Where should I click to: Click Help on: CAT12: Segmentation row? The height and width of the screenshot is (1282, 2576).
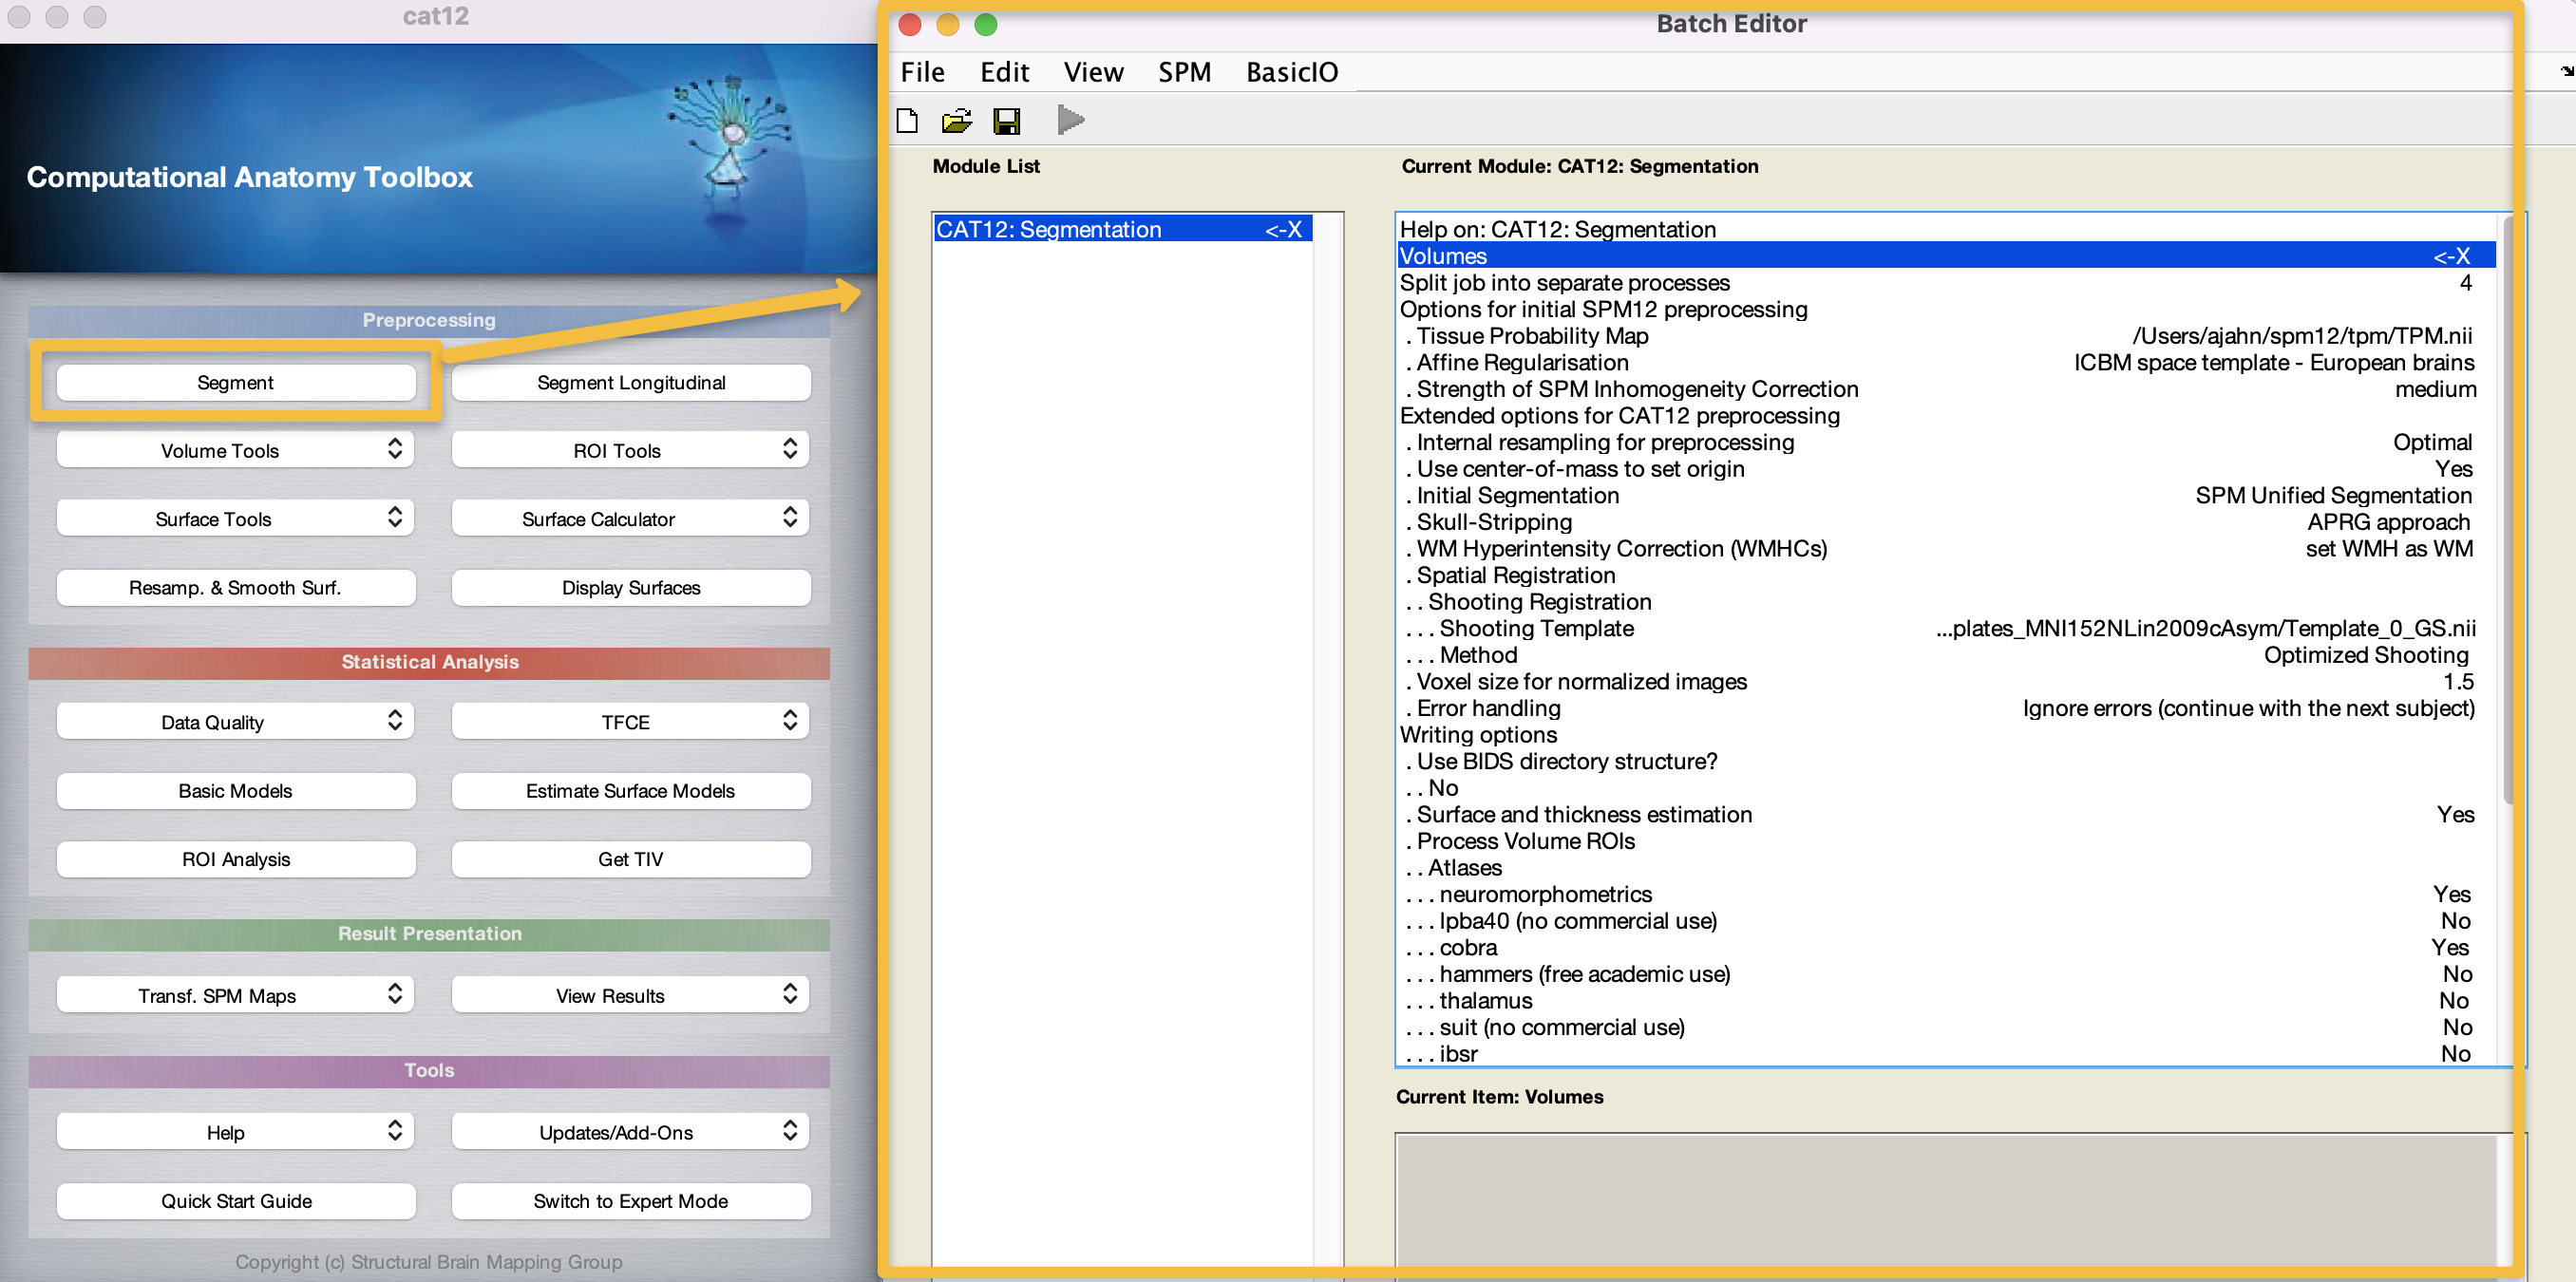click(x=1946, y=229)
